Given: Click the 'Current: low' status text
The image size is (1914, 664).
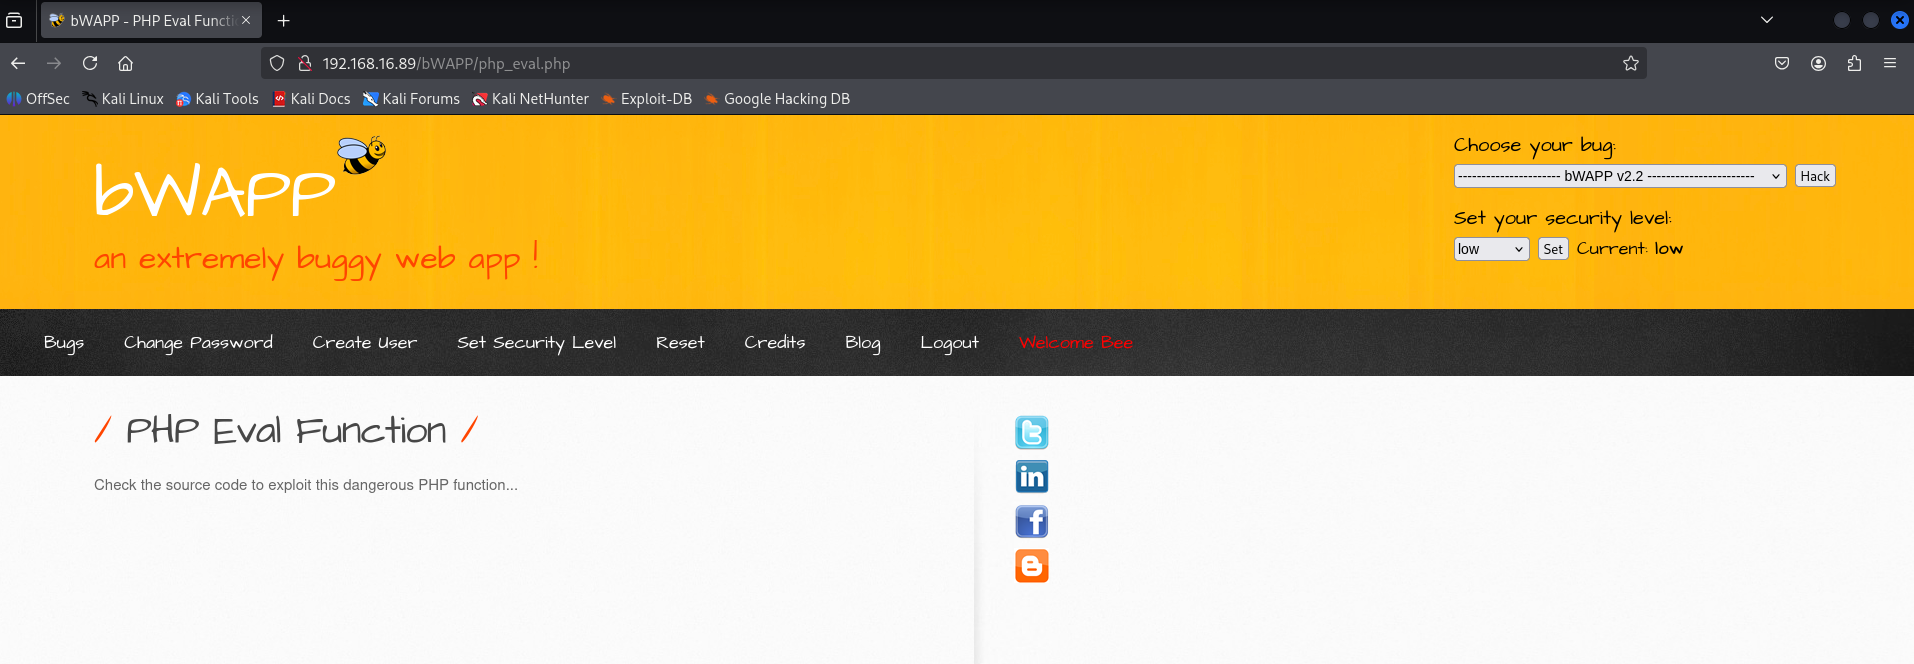Looking at the screenshot, I should tap(1630, 249).
